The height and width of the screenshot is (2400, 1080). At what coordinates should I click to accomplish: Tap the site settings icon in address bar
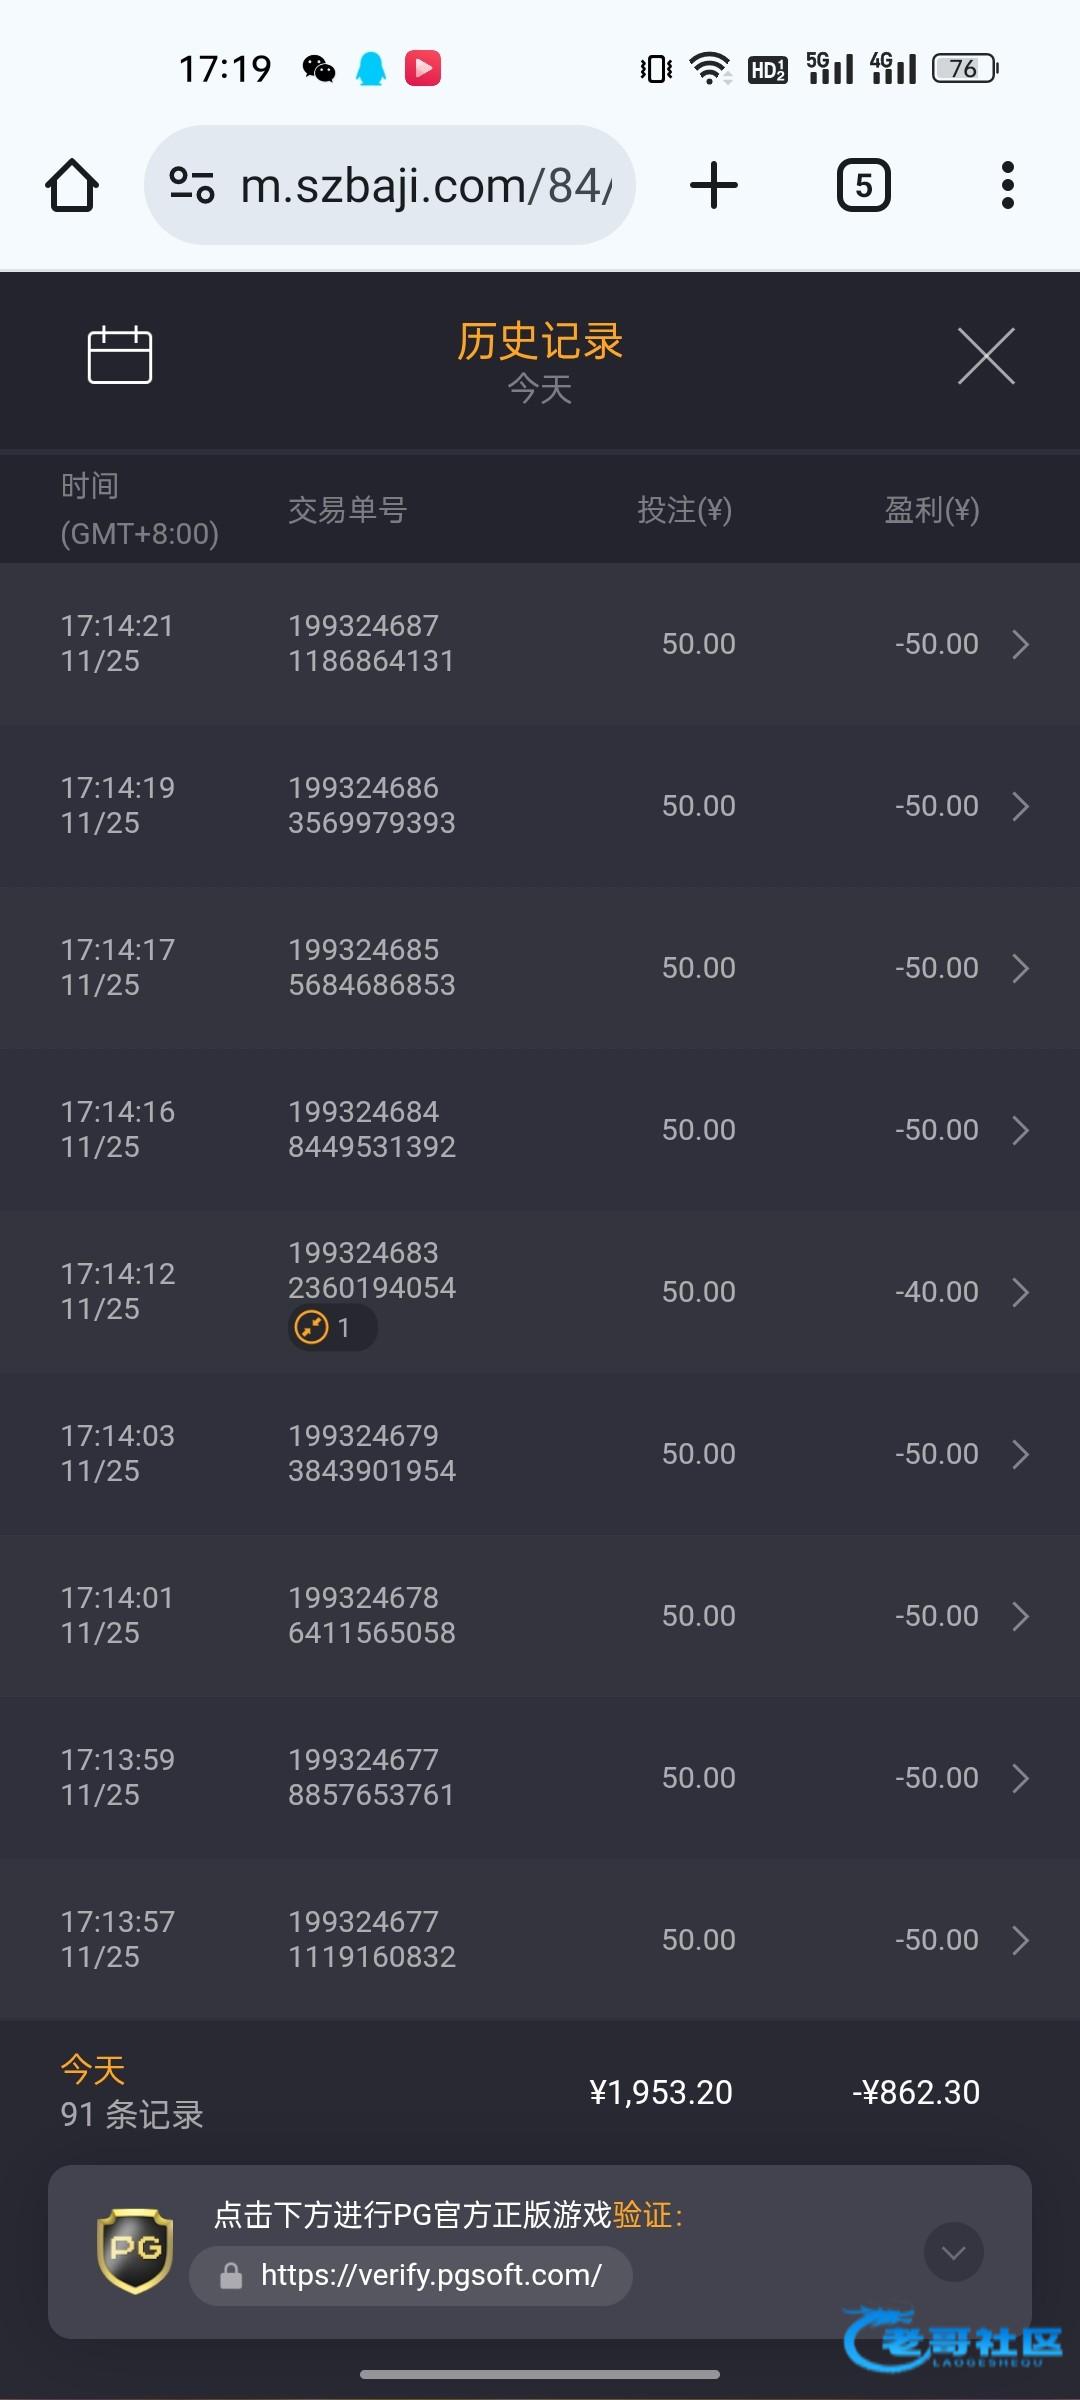coord(191,186)
